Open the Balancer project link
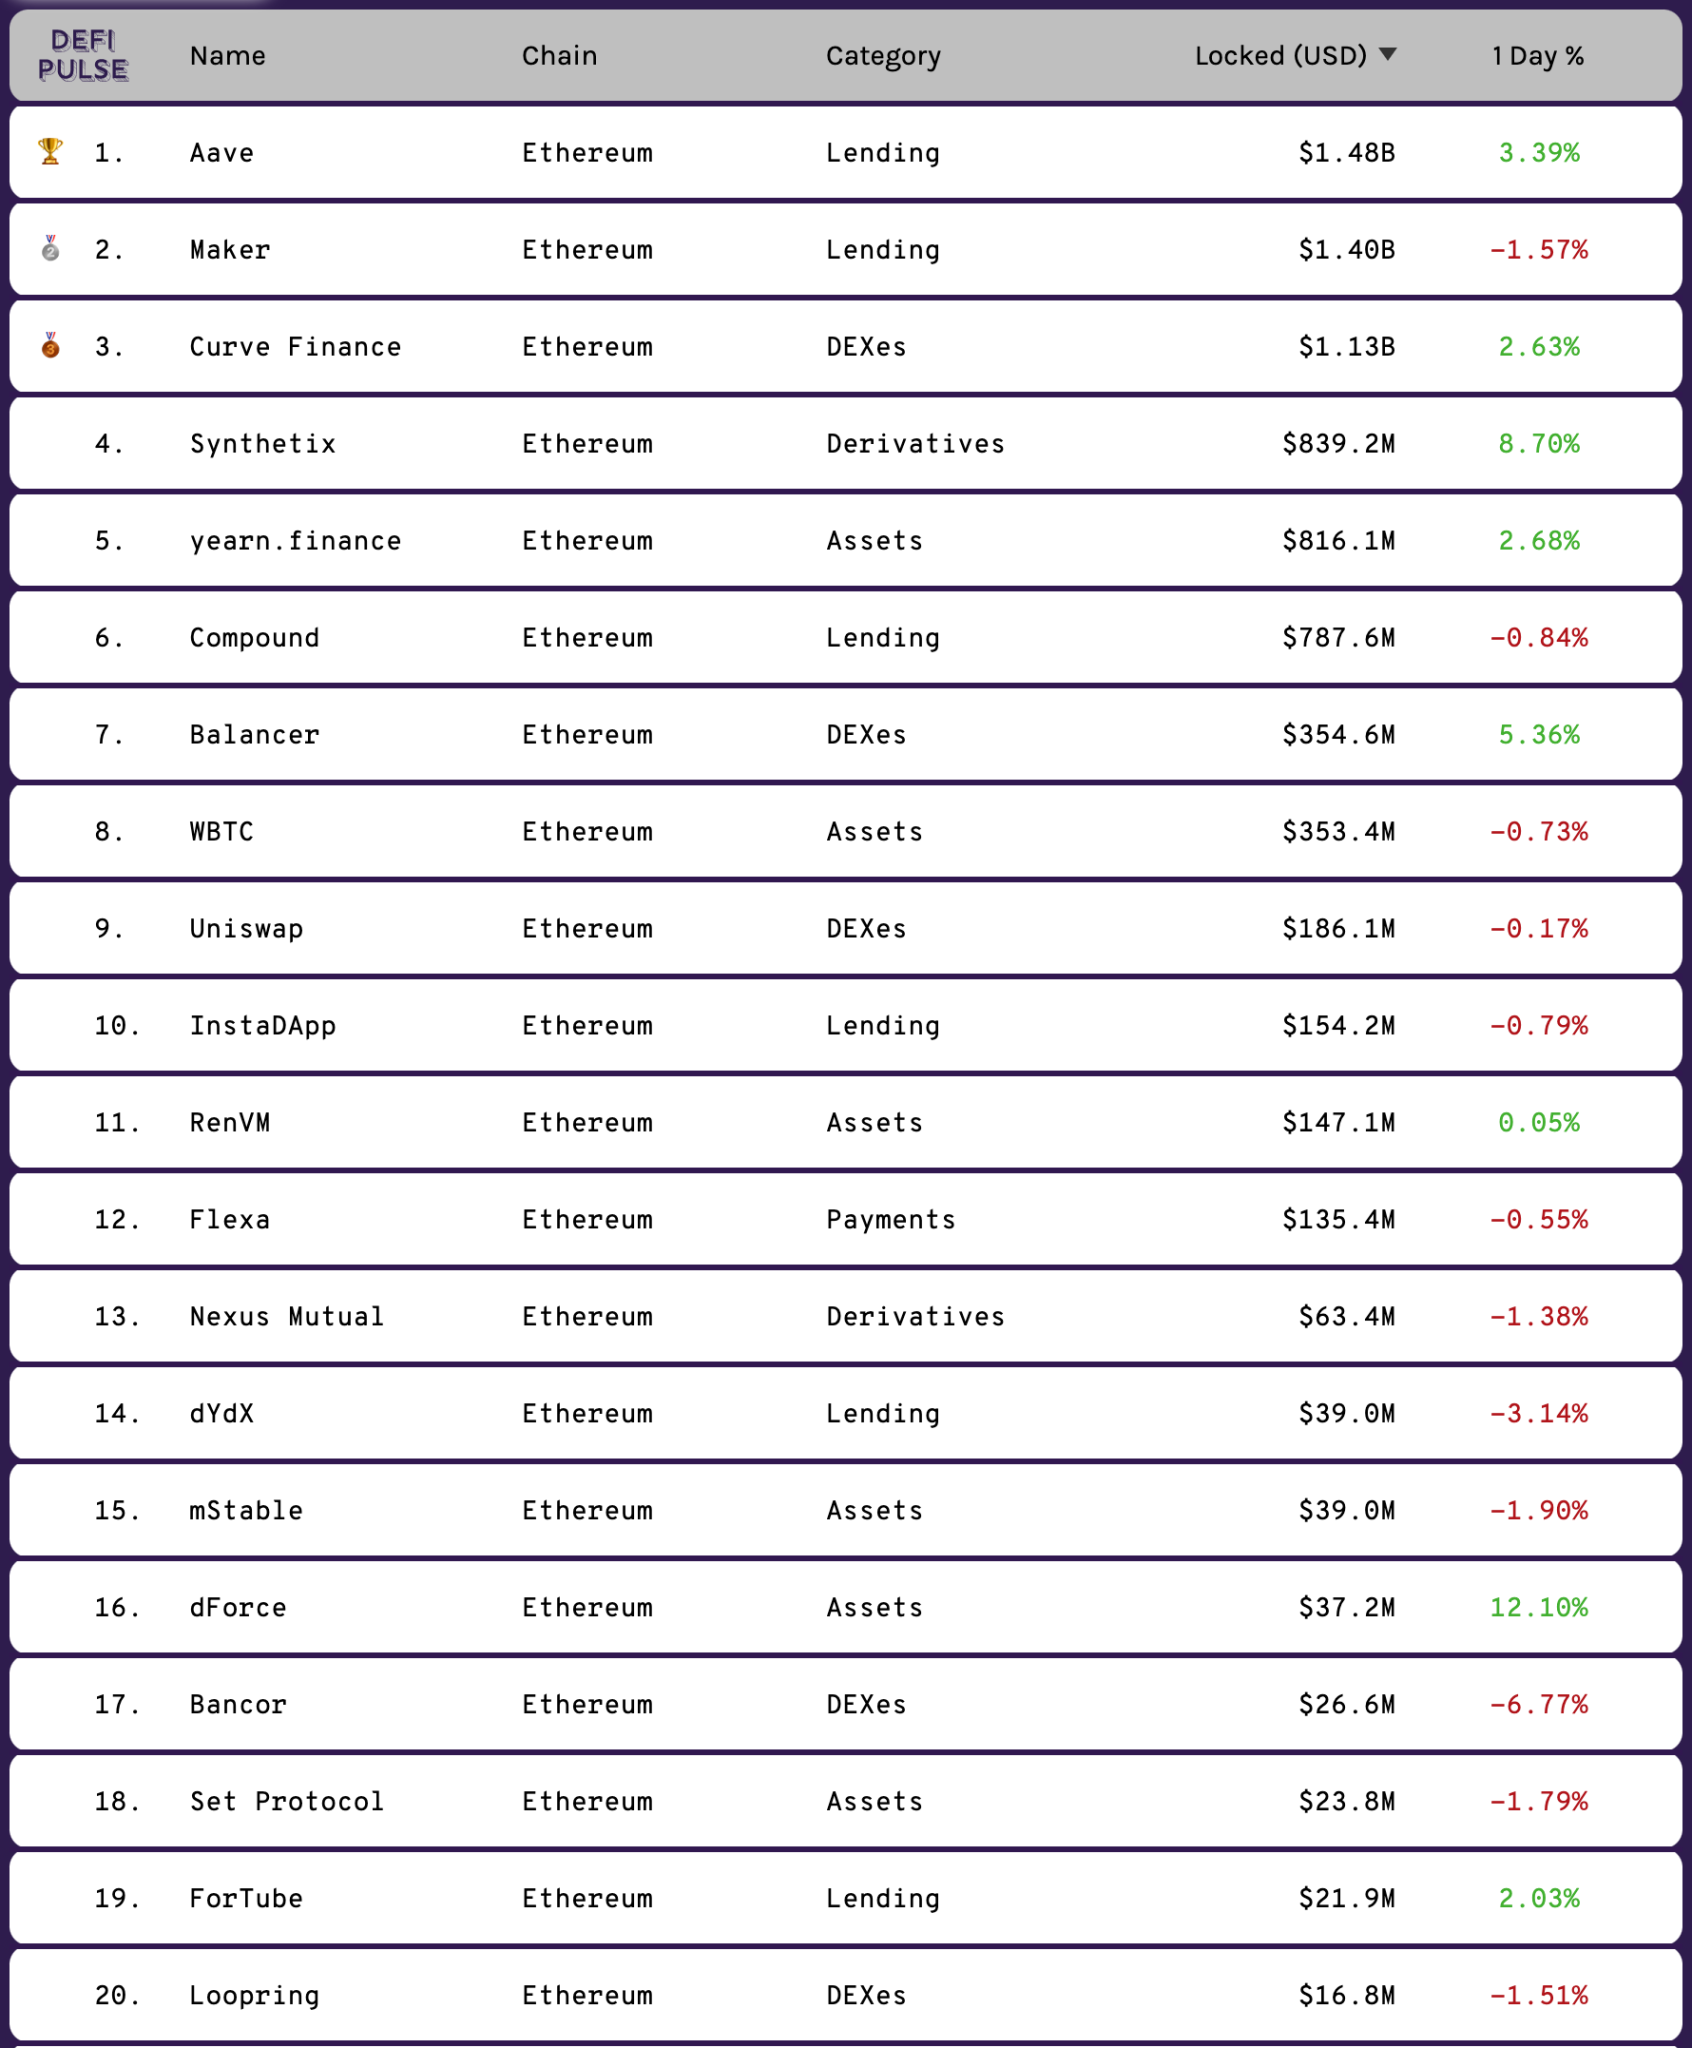The image size is (1692, 2048). click(255, 734)
